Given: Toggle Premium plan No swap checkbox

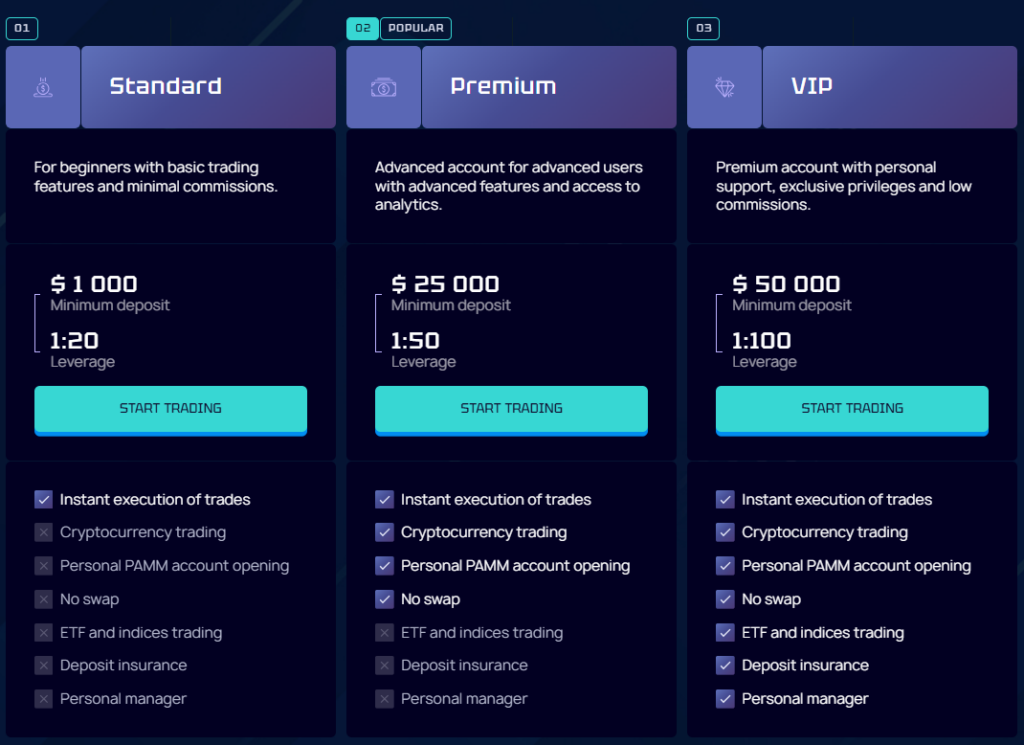Looking at the screenshot, I should [x=384, y=599].
